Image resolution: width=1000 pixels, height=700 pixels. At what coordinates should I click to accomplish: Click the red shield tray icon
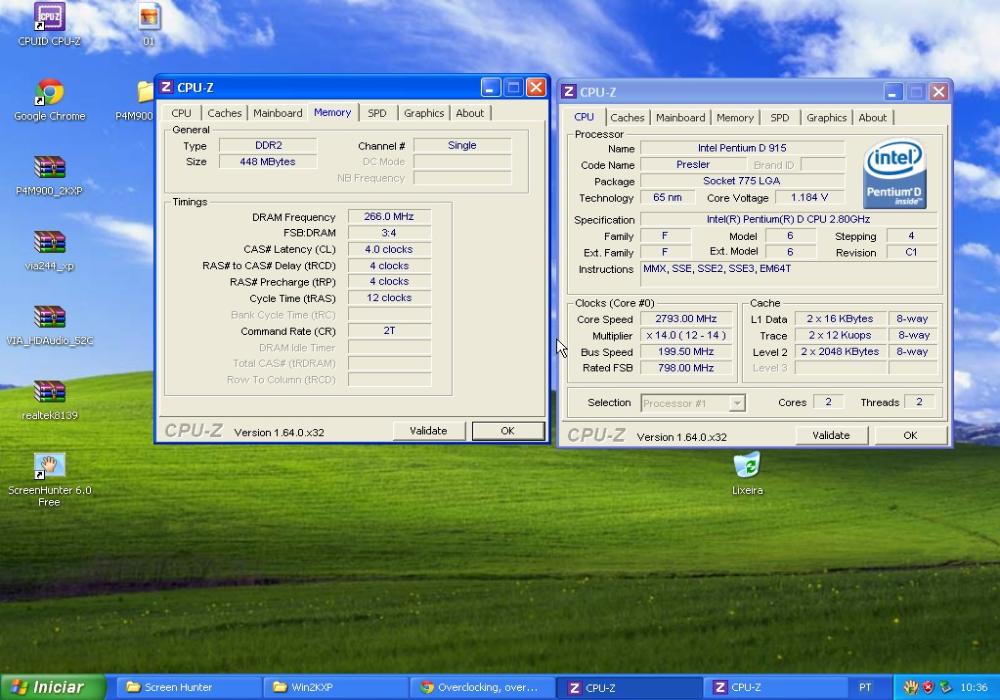click(x=928, y=687)
